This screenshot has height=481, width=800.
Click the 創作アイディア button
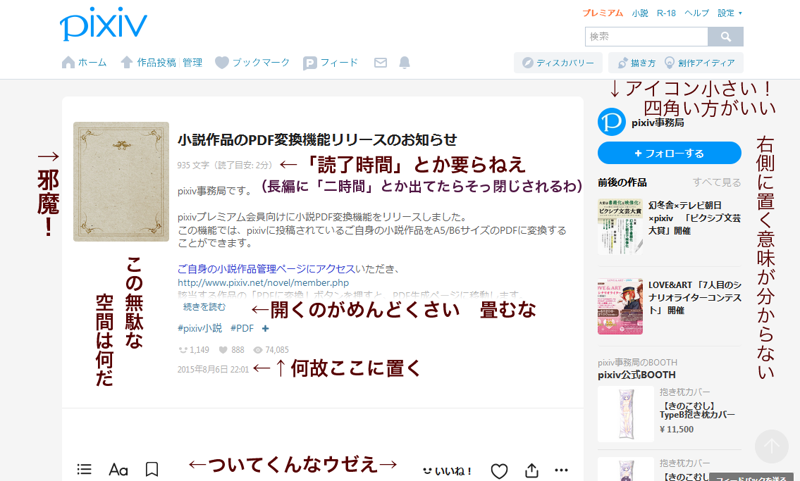click(699, 63)
